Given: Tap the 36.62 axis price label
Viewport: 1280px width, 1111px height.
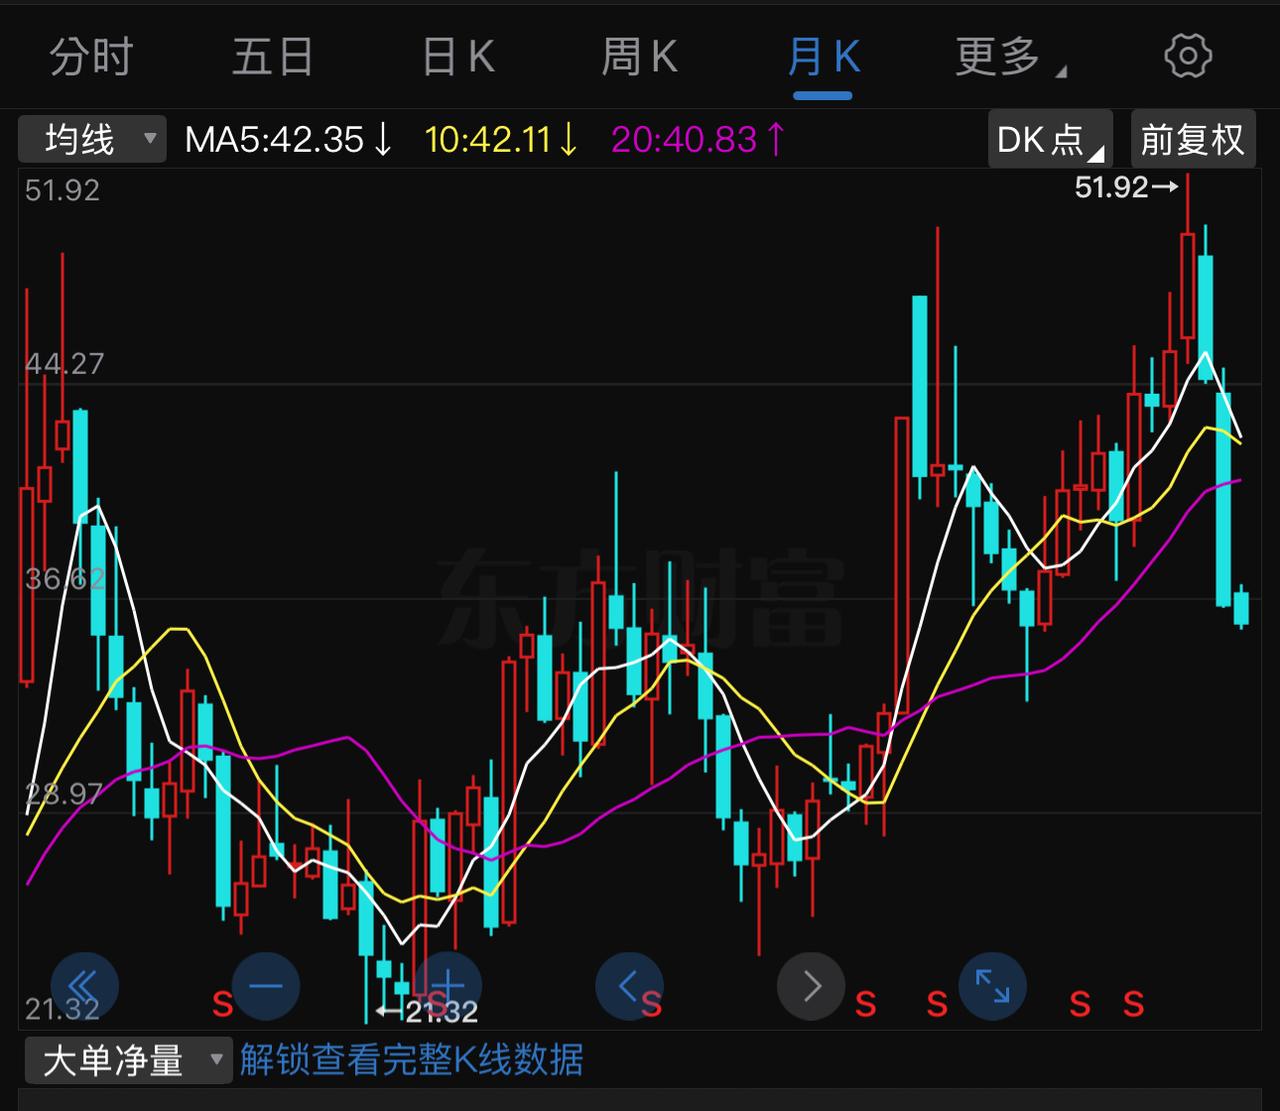Looking at the screenshot, I should [64, 578].
